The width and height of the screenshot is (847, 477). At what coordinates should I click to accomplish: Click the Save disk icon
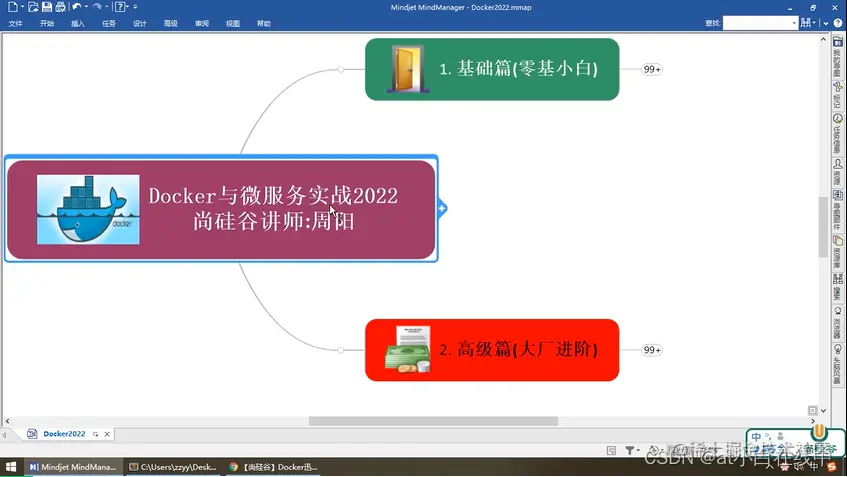pyautogui.click(x=47, y=7)
